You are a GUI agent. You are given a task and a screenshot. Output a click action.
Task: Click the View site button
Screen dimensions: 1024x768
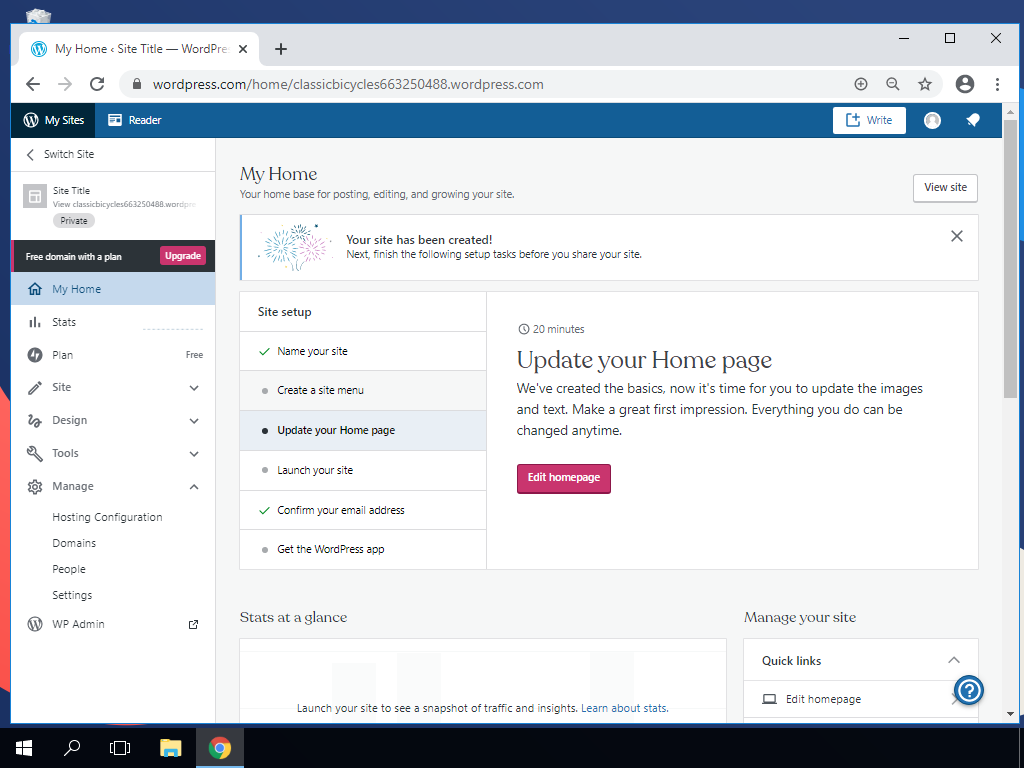click(945, 187)
